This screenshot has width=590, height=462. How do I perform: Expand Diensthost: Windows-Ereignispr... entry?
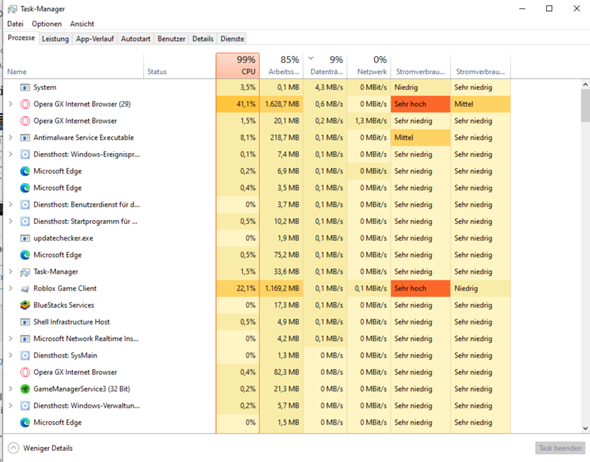click(x=11, y=154)
